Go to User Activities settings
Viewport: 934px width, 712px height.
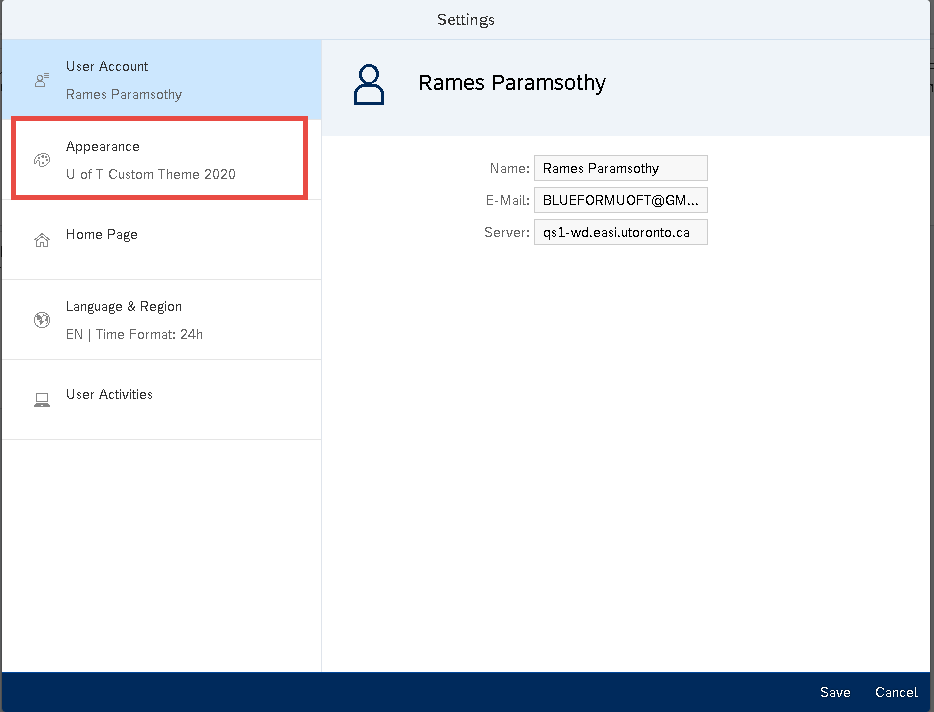pos(161,400)
